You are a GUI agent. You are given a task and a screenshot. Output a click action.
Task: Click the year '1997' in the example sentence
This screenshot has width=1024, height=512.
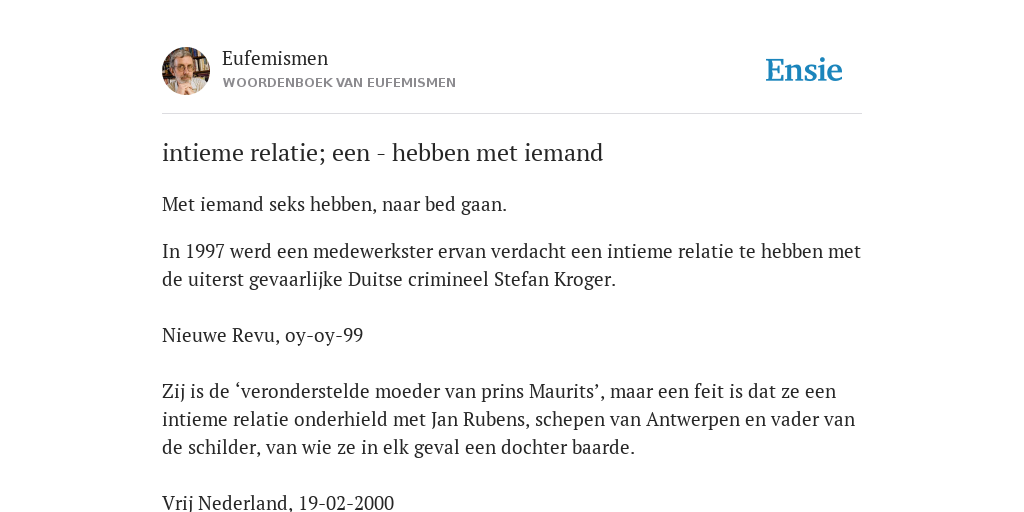click(x=205, y=251)
